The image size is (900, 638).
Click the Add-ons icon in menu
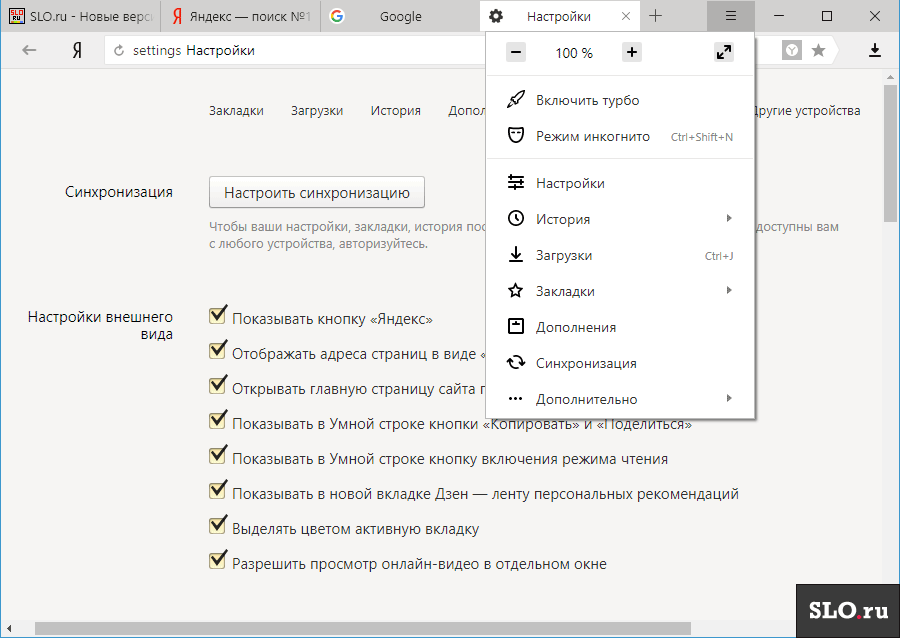[x=515, y=326]
